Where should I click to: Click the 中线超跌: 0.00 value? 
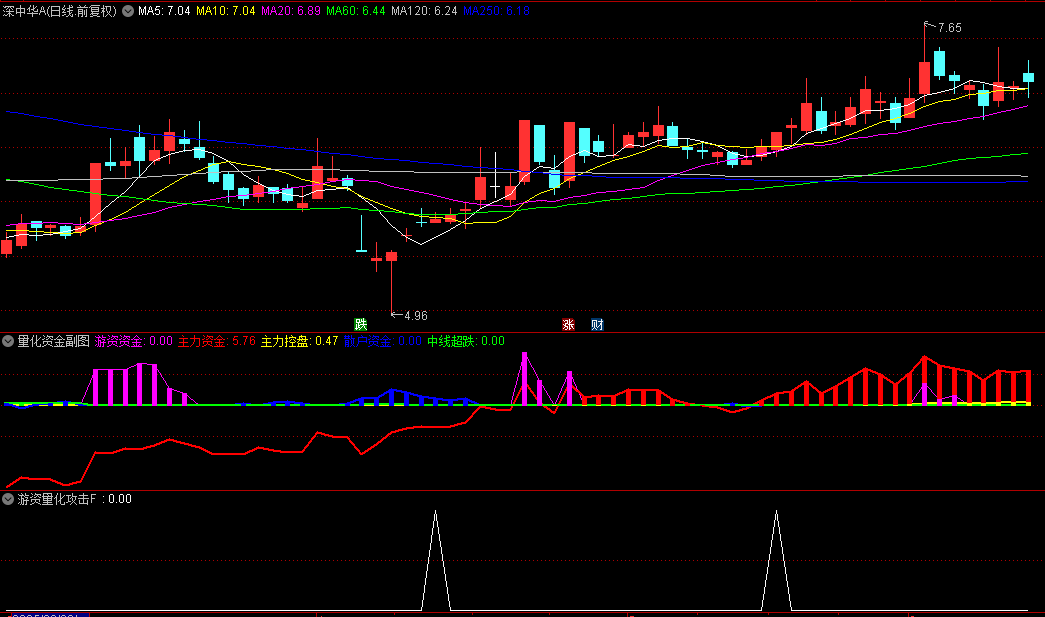[466, 341]
